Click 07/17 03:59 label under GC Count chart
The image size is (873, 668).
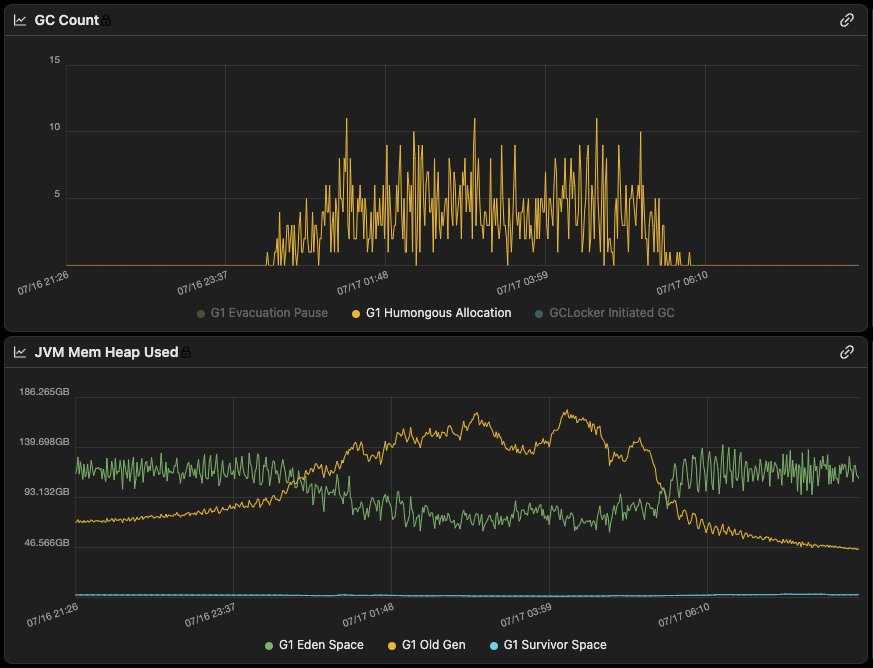point(522,283)
